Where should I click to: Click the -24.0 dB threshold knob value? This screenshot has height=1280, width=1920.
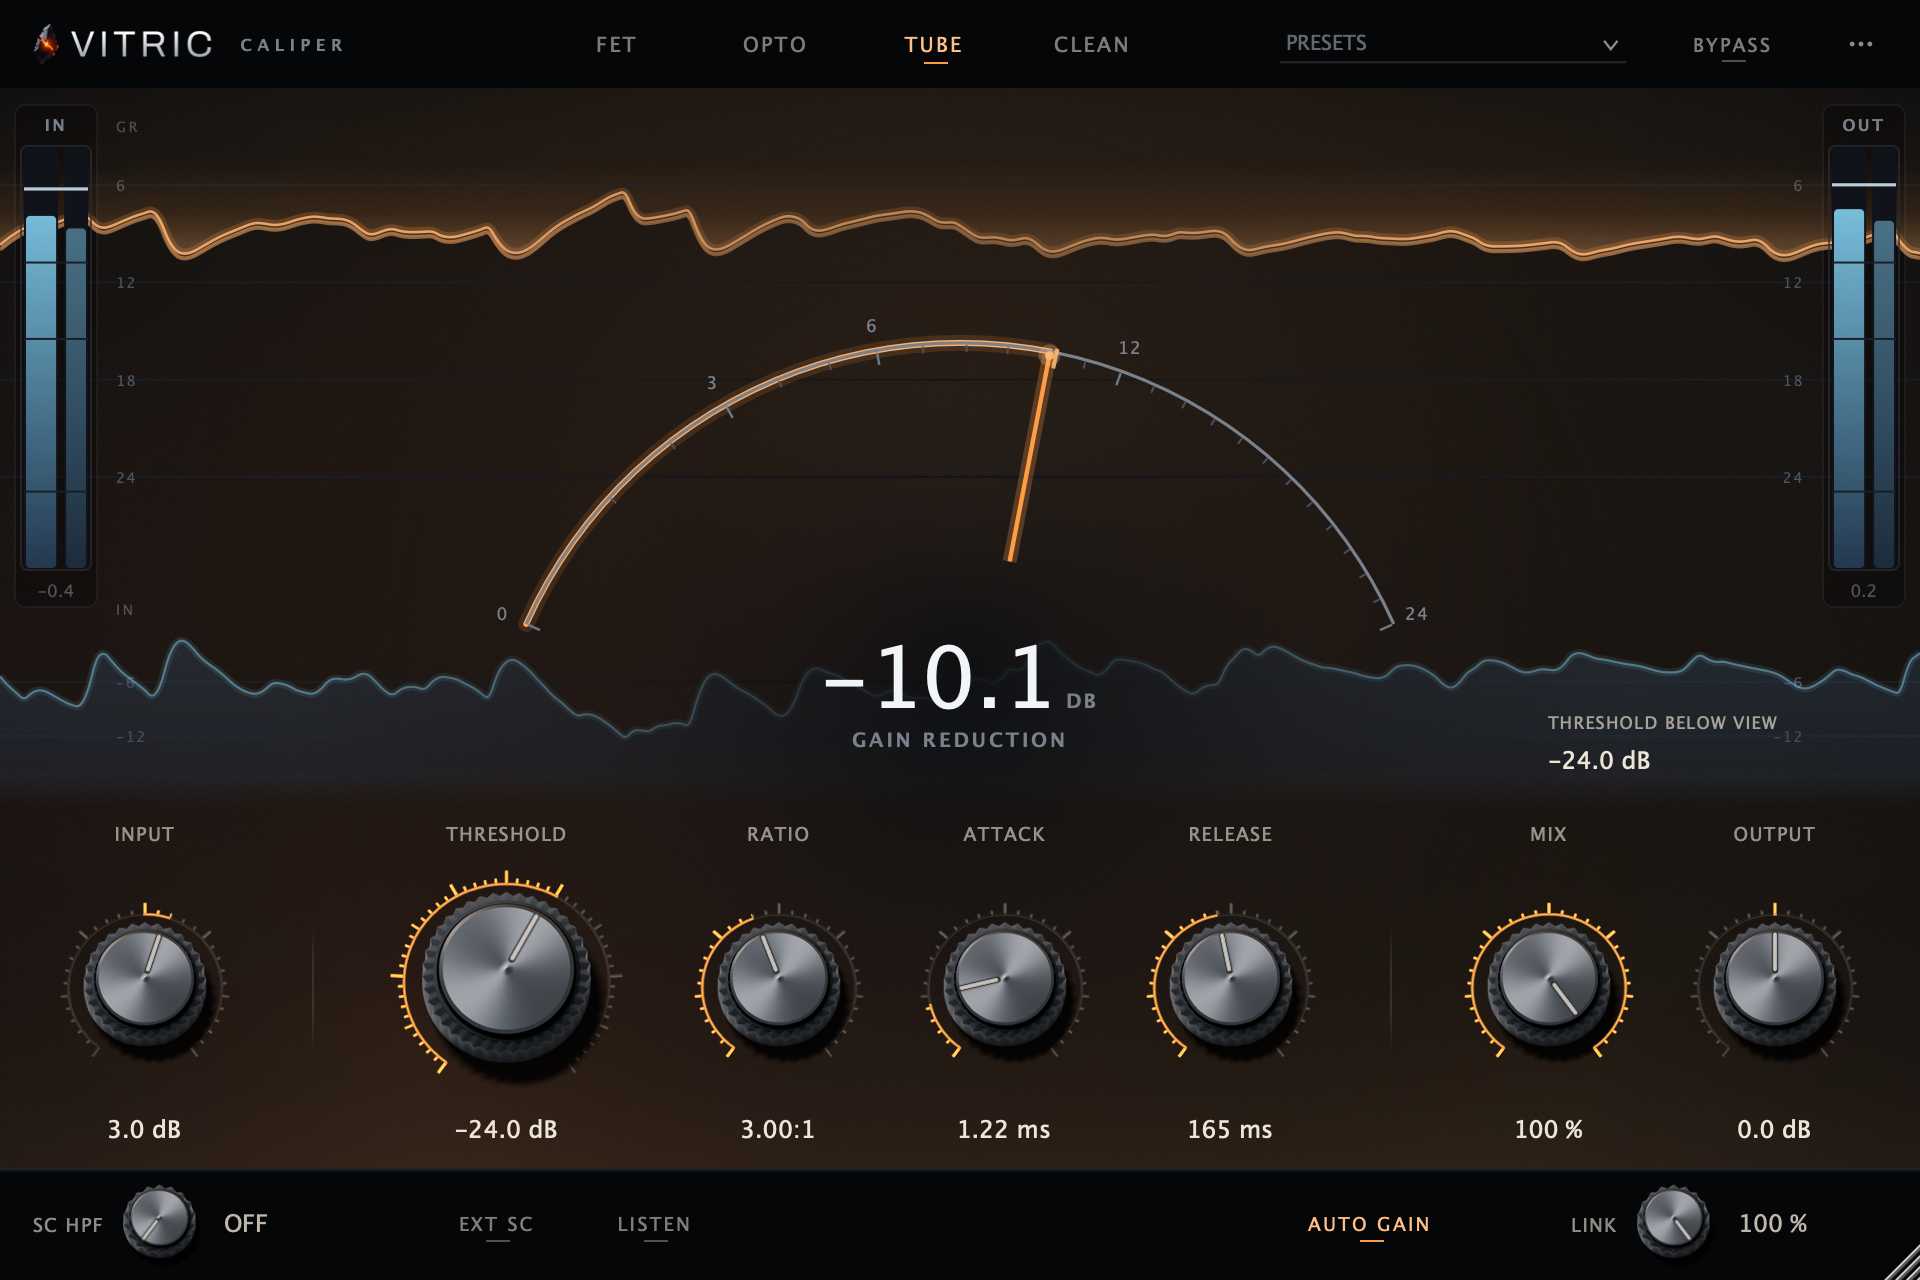(506, 1129)
